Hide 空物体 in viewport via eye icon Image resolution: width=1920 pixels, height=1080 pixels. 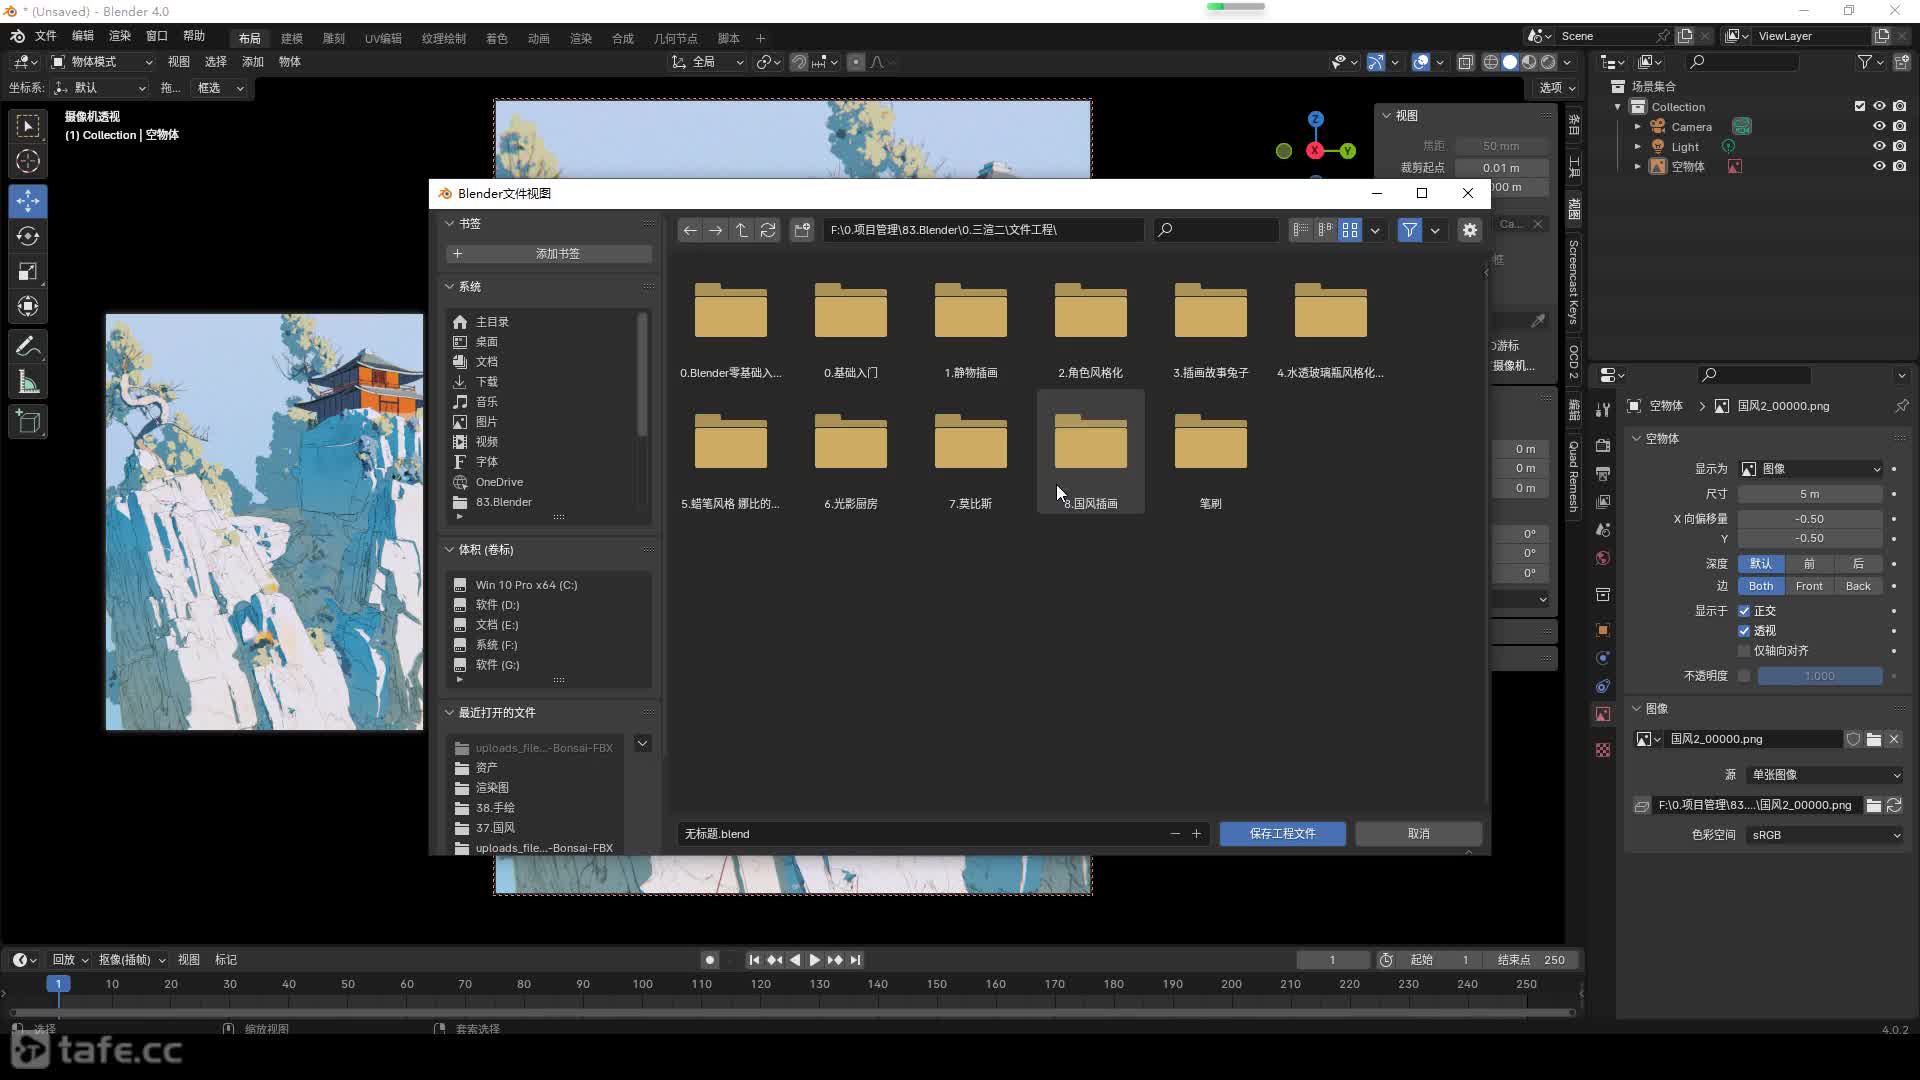click(x=1879, y=166)
